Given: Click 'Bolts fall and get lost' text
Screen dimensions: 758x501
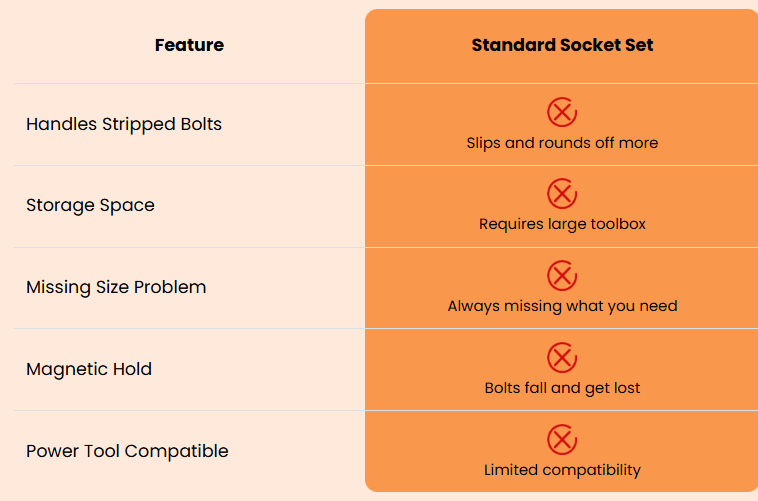Looking at the screenshot, I should 562,388.
